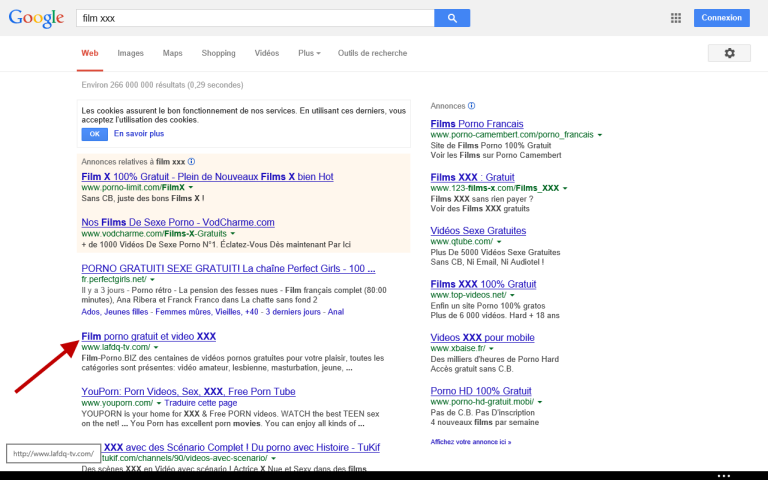
Task: Expand arrow next to 123-films-x.com ad URL
Action: coord(565,188)
